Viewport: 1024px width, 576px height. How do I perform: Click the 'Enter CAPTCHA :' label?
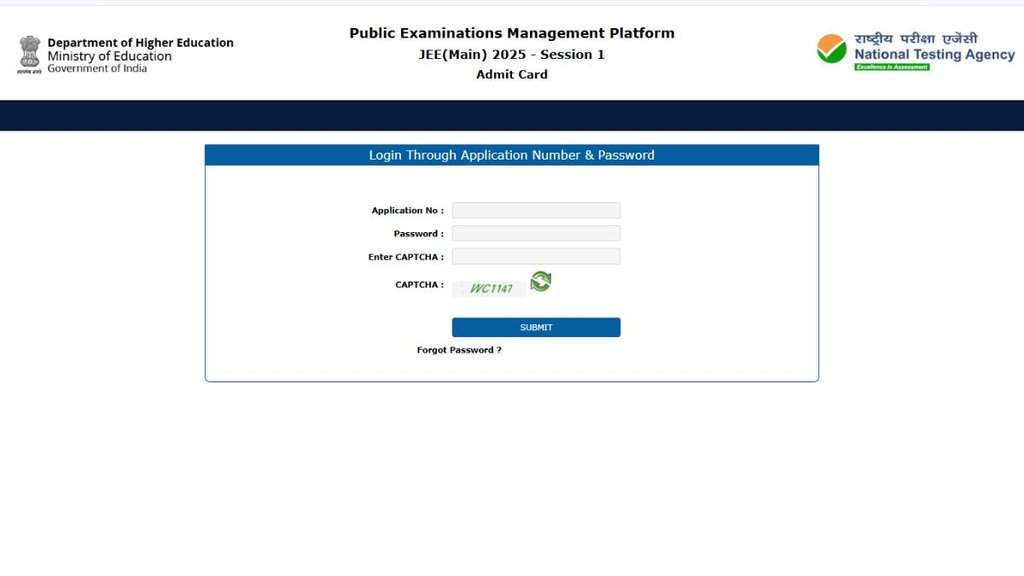pyautogui.click(x=406, y=257)
